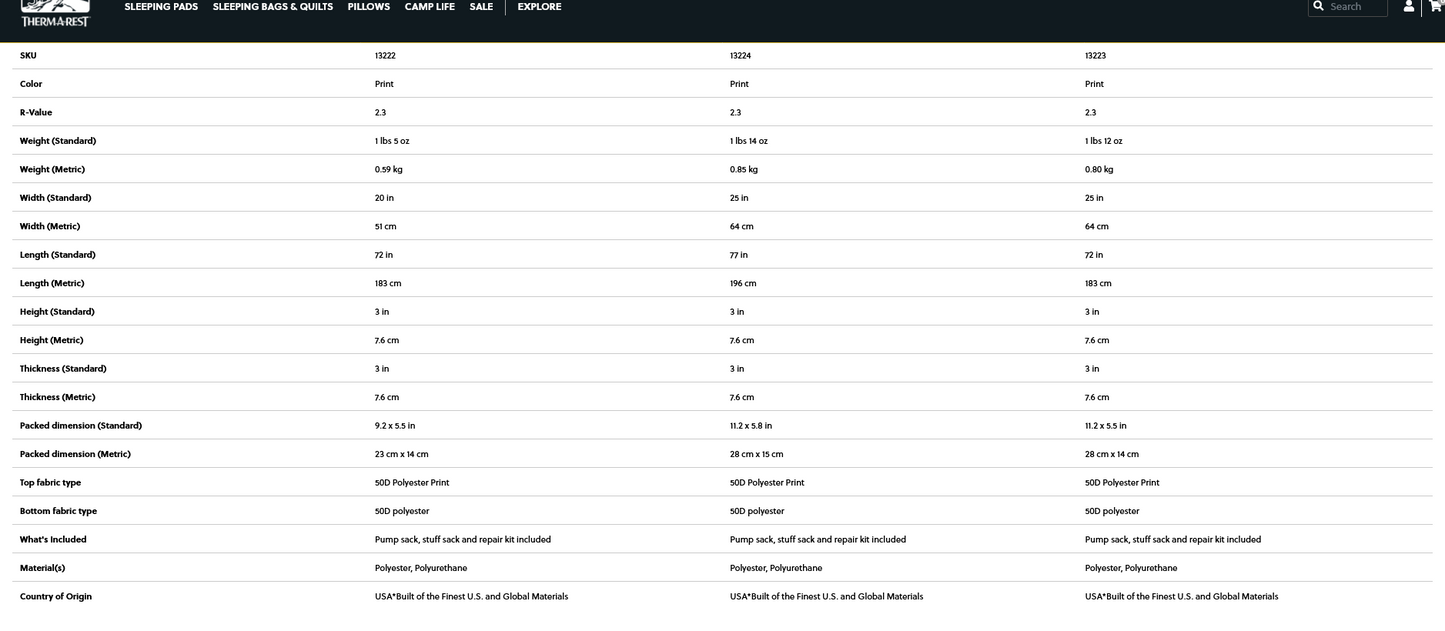Click SKU value 13223
Image resolution: width=1445 pixels, height=631 pixels.
tap(1095, 56)
